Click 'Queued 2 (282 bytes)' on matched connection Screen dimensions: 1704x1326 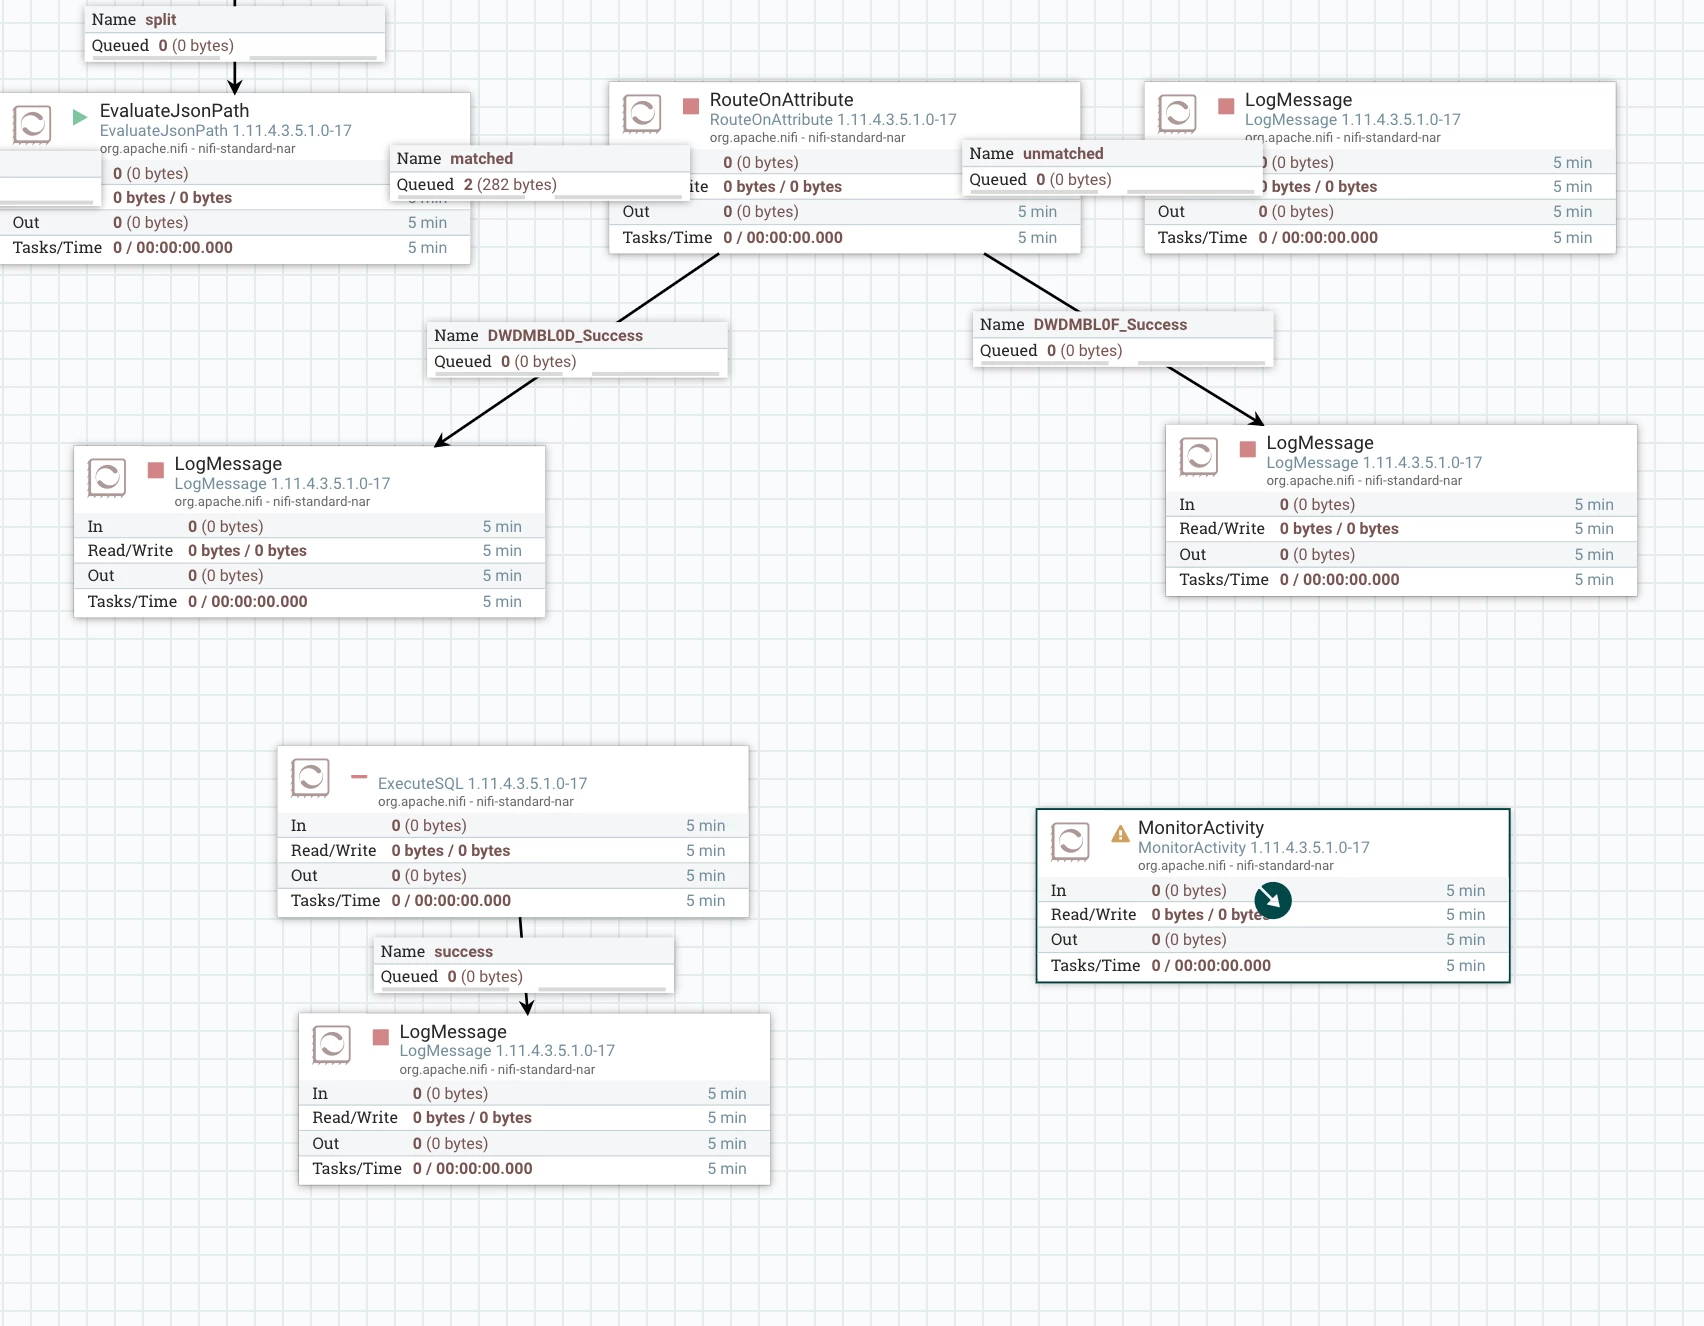tap(476, 185)
